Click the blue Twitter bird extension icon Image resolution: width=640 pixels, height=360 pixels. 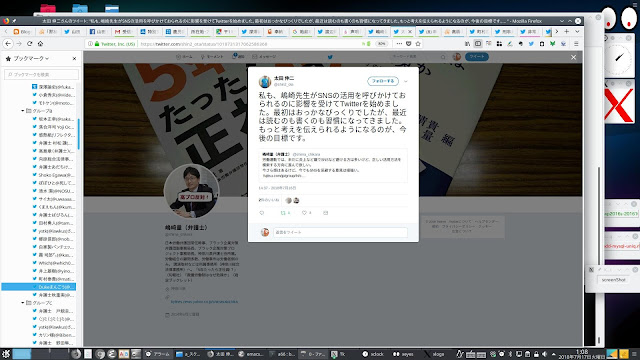pos(531,44)
